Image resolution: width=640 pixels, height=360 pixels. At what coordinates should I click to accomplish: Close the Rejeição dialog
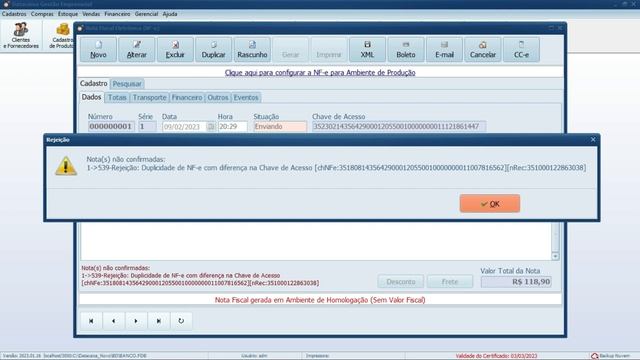593,140
